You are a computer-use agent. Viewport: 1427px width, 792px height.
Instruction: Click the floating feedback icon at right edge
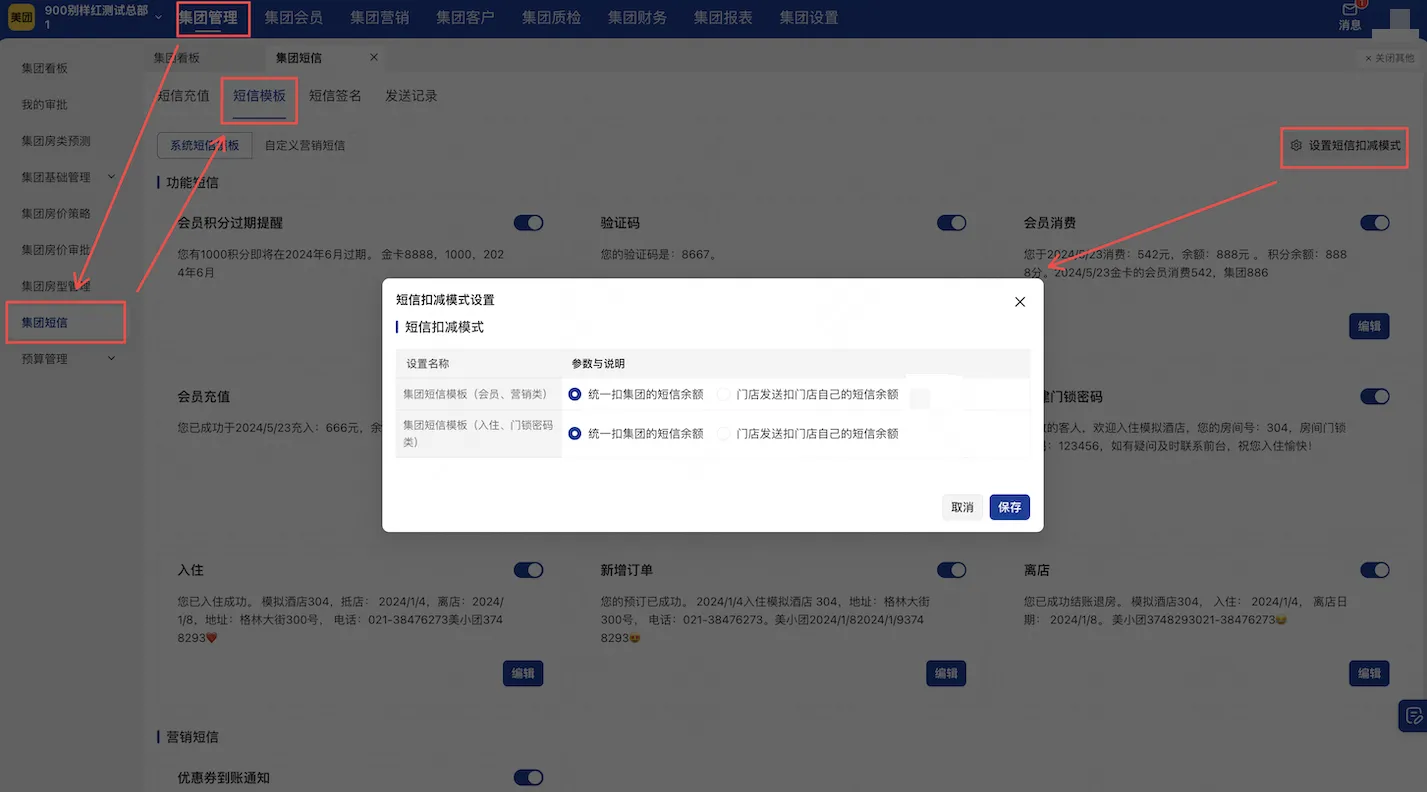coord(1413,715)
